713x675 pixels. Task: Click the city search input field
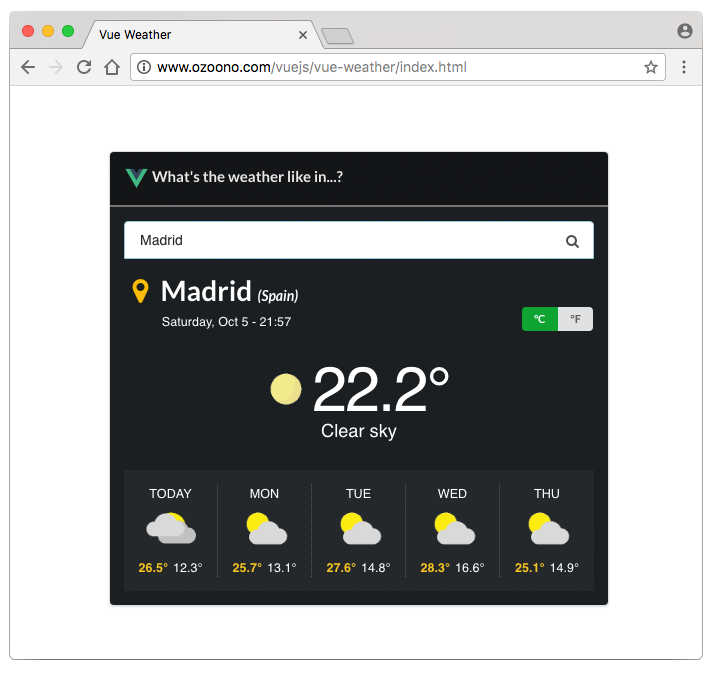[359, 240]
